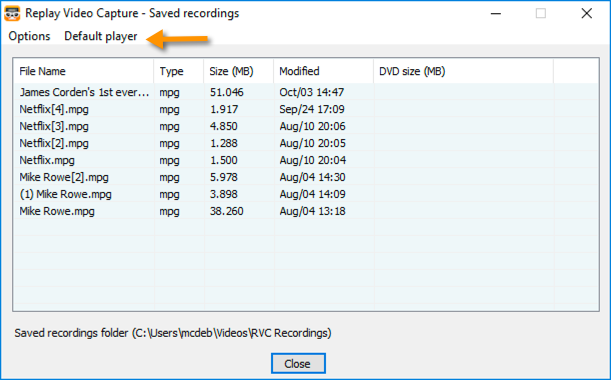Sort by Type column header

point(178,71)
